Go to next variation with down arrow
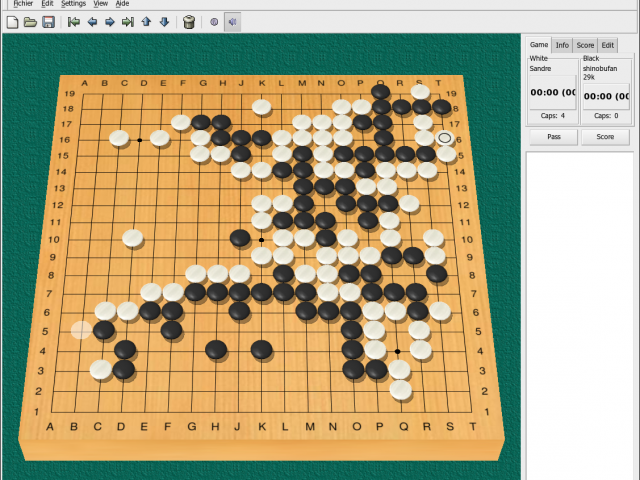Viewport: 640px width, 480px height. click(x=164, y=21)
